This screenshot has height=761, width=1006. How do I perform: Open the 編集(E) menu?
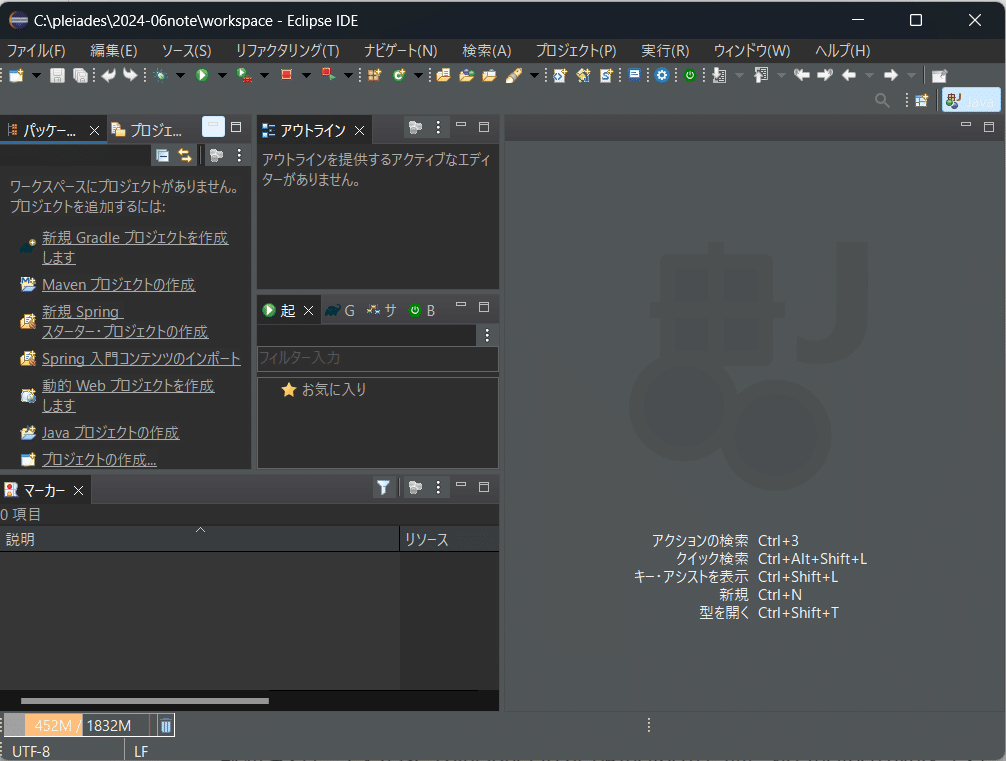pos(114,51)
